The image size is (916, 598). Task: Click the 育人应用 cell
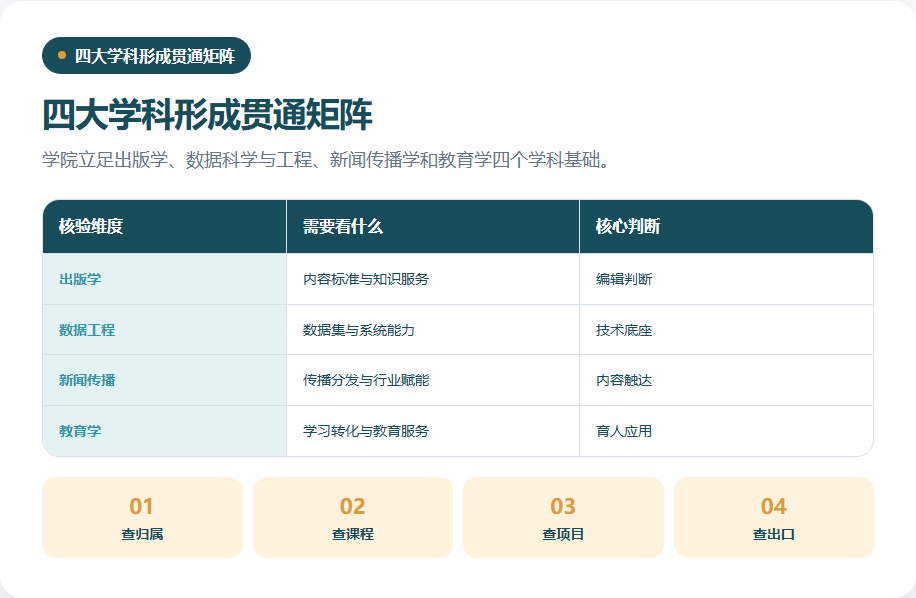pyautogui.click(x=726, y=431)
